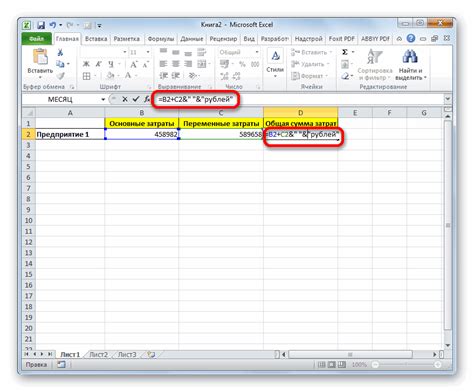The height and width of the screenshot is (392, 474).
Task: Open Найти и выделить binoculars tool
Action: tap(410, 57)
